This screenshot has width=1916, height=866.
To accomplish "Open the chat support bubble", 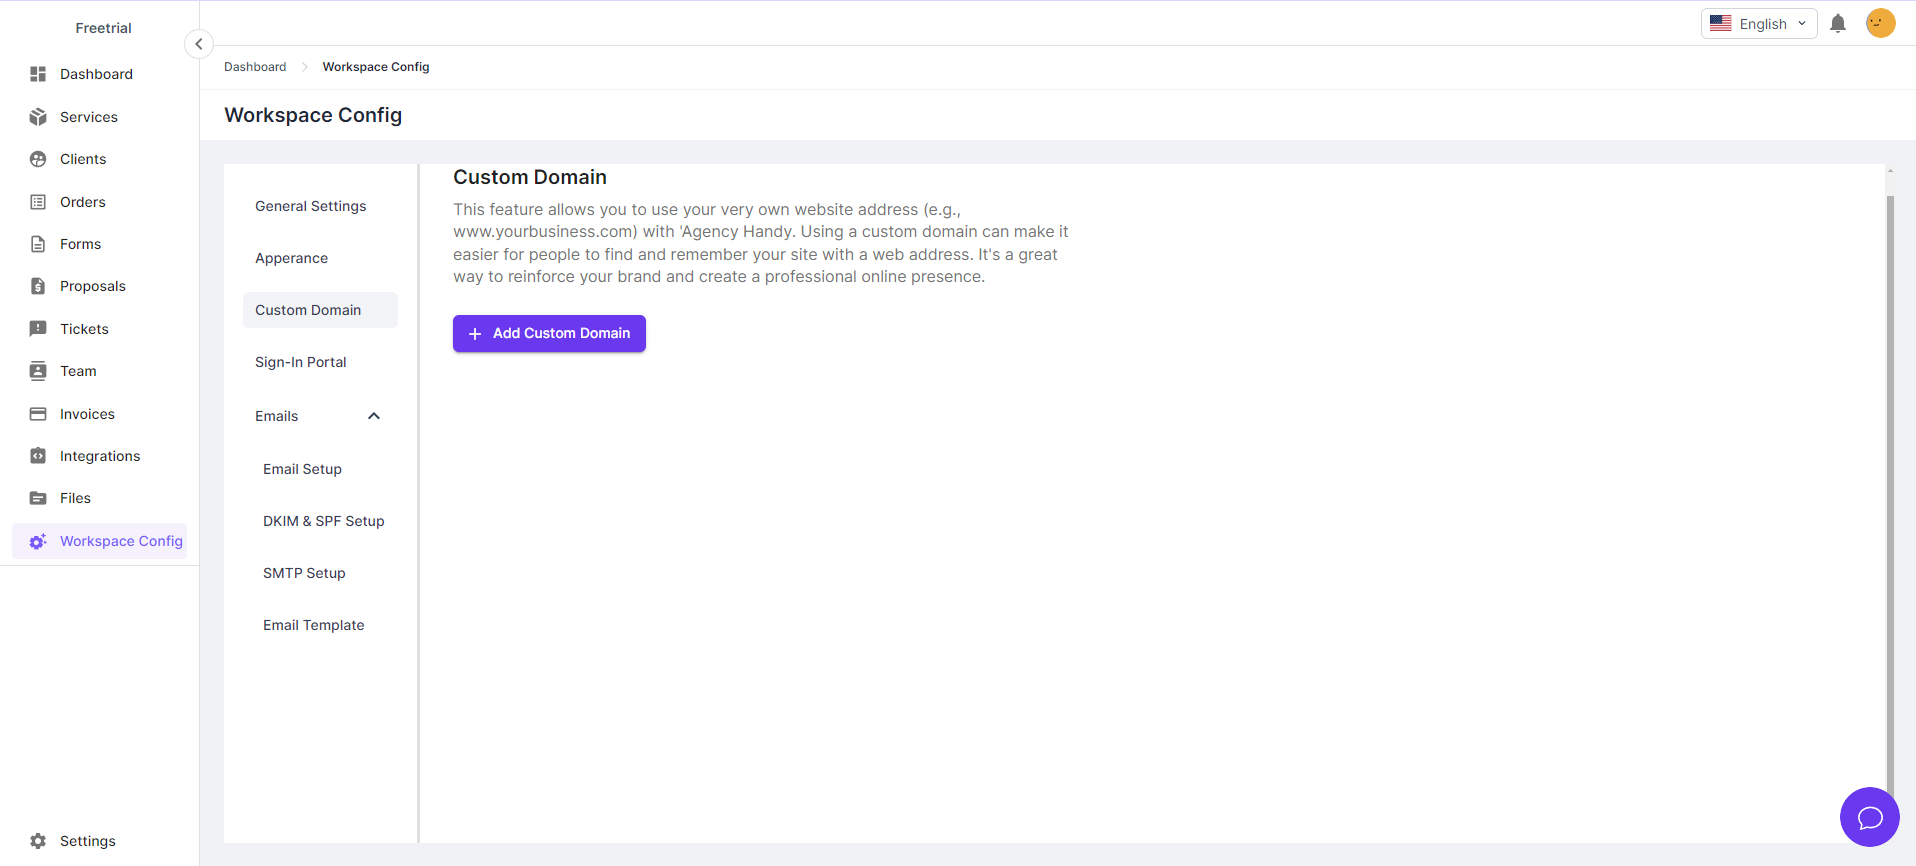I will click(x=1869, y=817).
